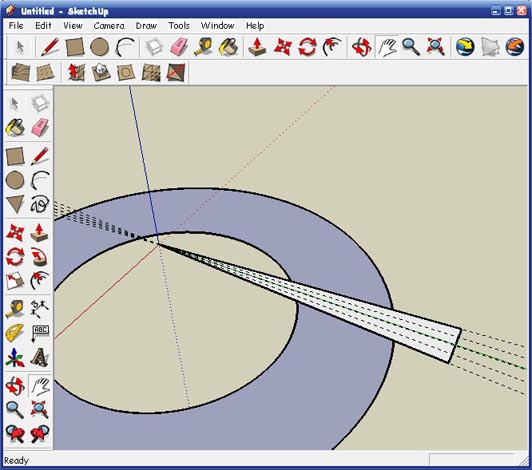The height and width of the screenshot is (470, 532).
Task: Activate the Orbit tool in top toolbar
Action: (361, 47)
